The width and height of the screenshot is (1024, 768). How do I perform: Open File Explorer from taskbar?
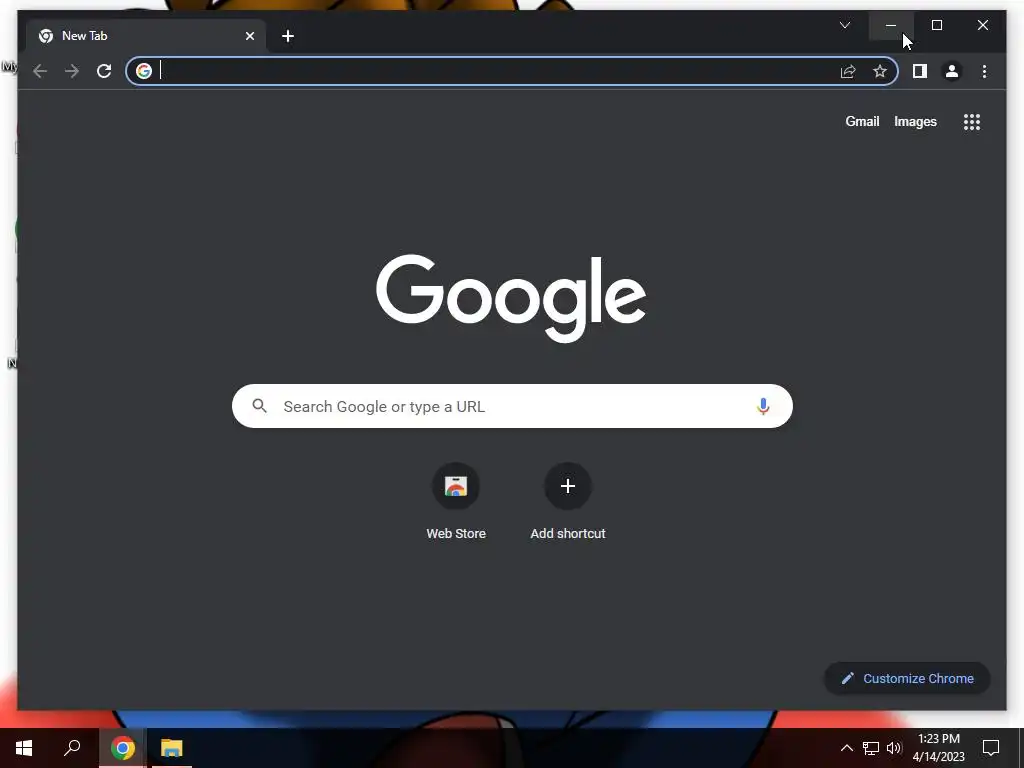point(172,748)
